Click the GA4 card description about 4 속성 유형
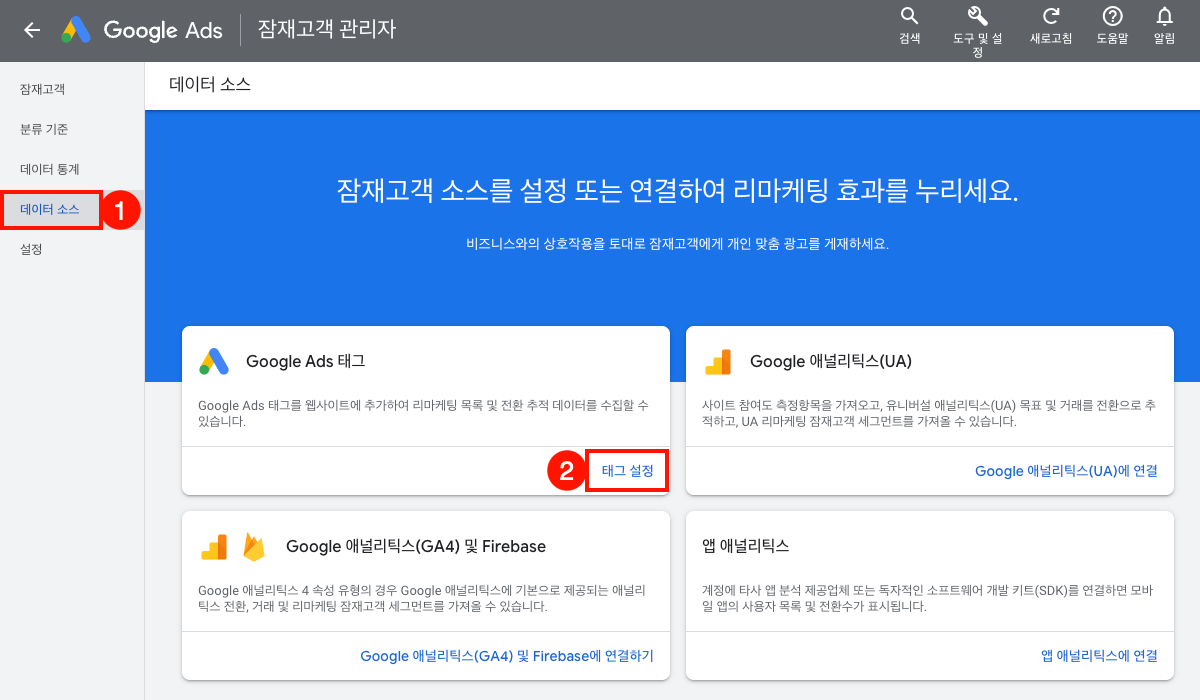 coord(423,598)
